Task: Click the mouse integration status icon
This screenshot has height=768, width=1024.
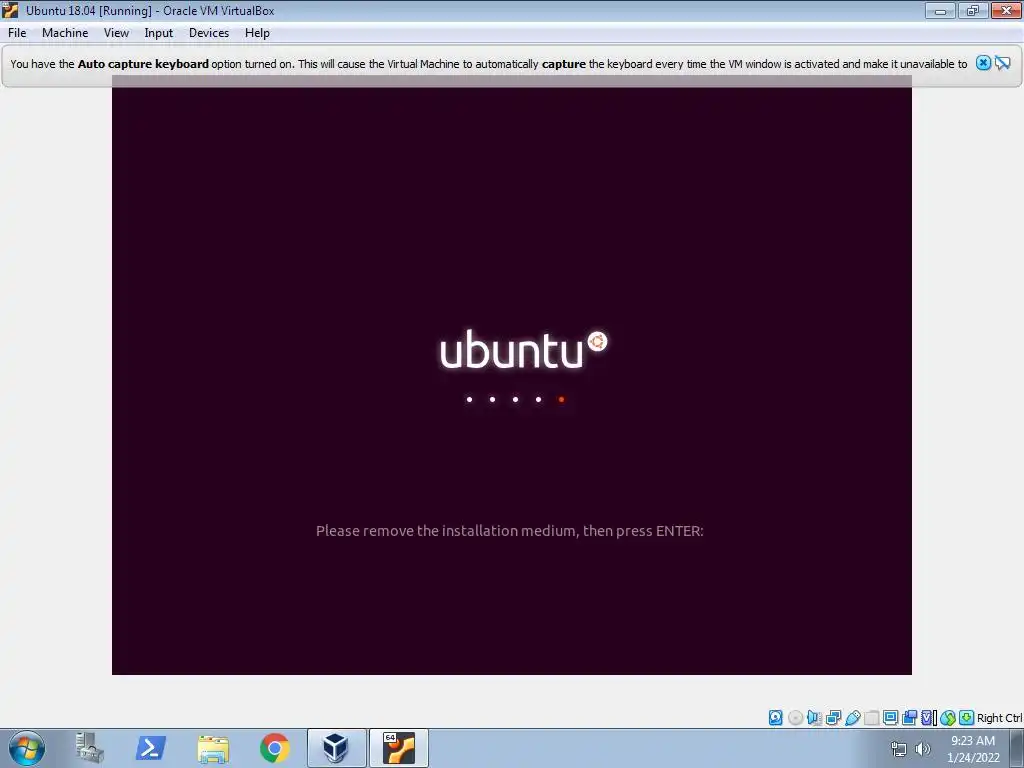Action: click(948, 718)
